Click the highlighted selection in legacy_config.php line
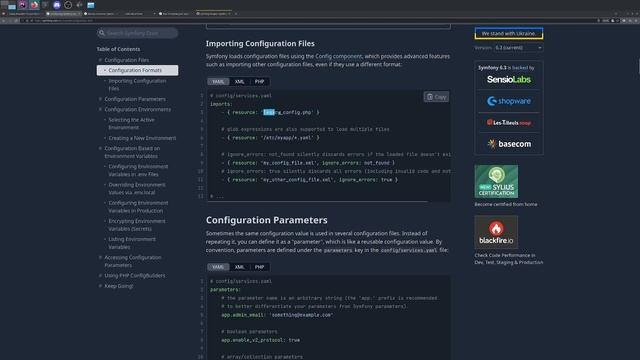640x360 pixels. [269, 112]
